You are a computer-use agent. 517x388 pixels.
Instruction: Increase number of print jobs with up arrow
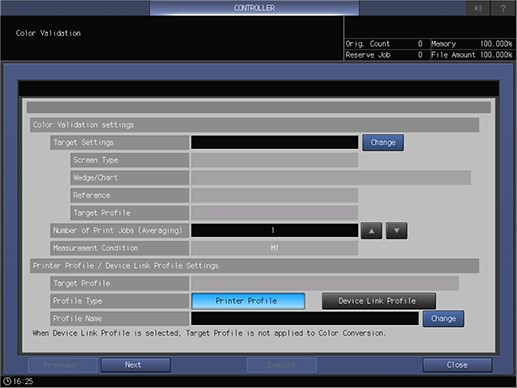[x=371, y=231]
